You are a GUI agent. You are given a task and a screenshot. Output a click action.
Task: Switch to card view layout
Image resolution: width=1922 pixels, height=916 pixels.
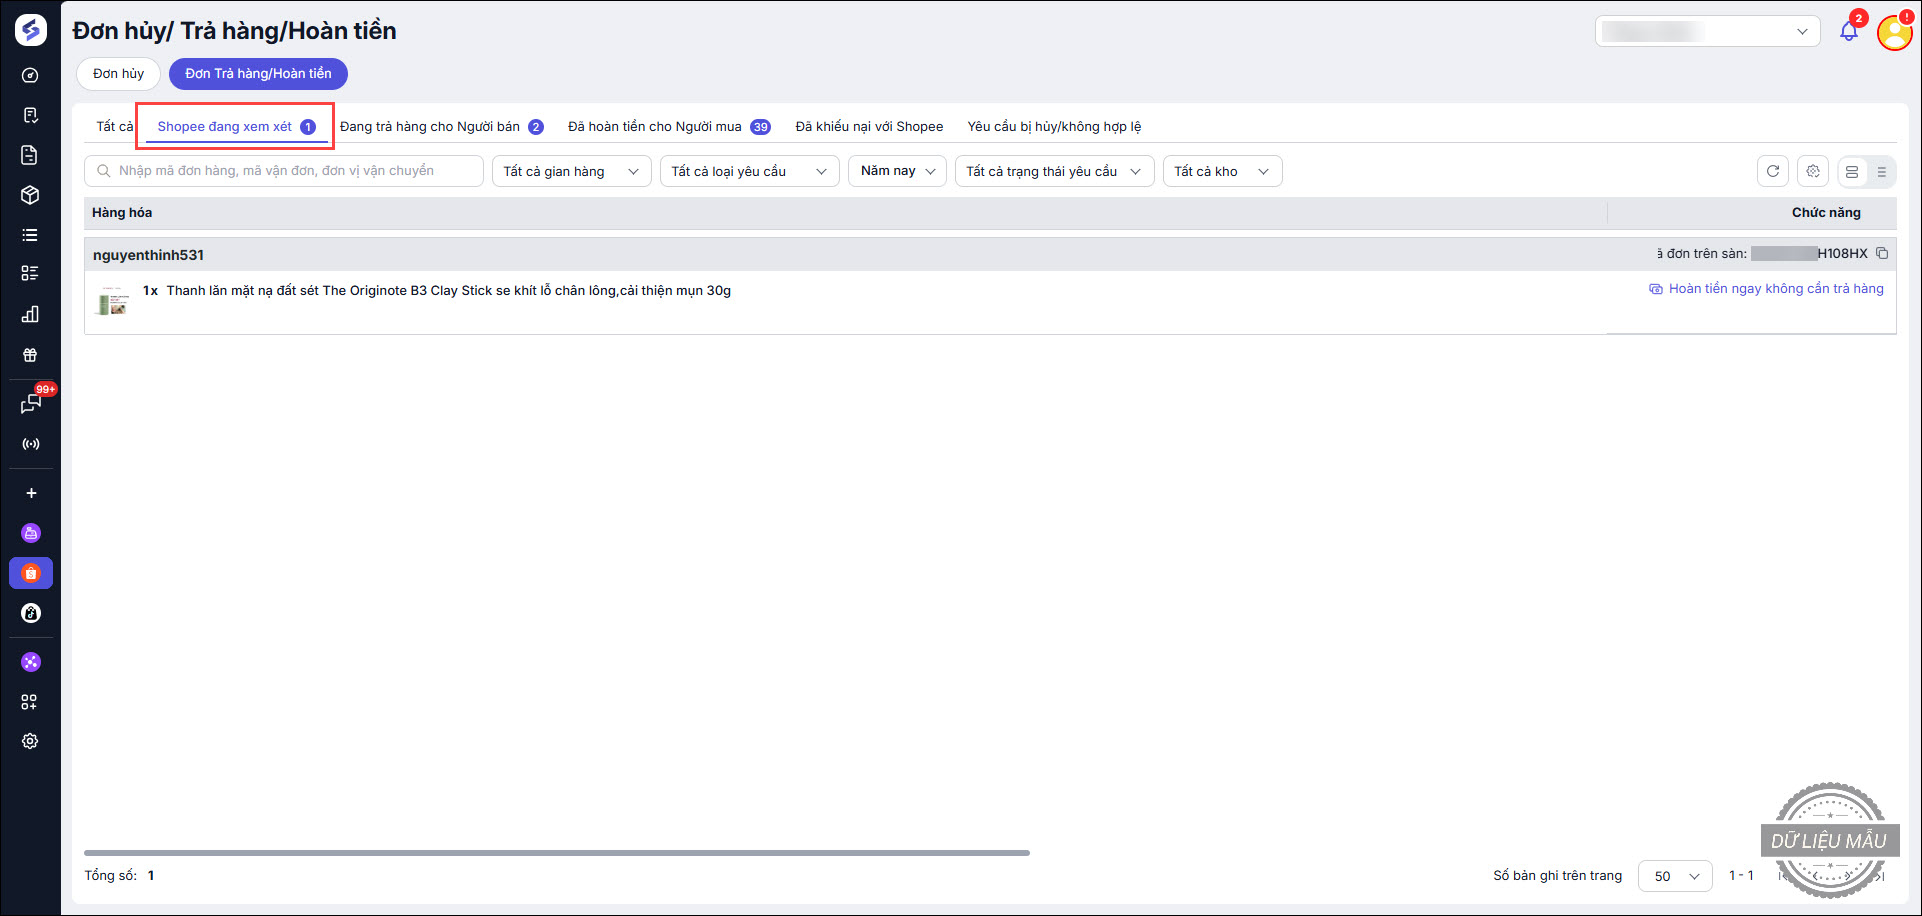pos(1852,172)
